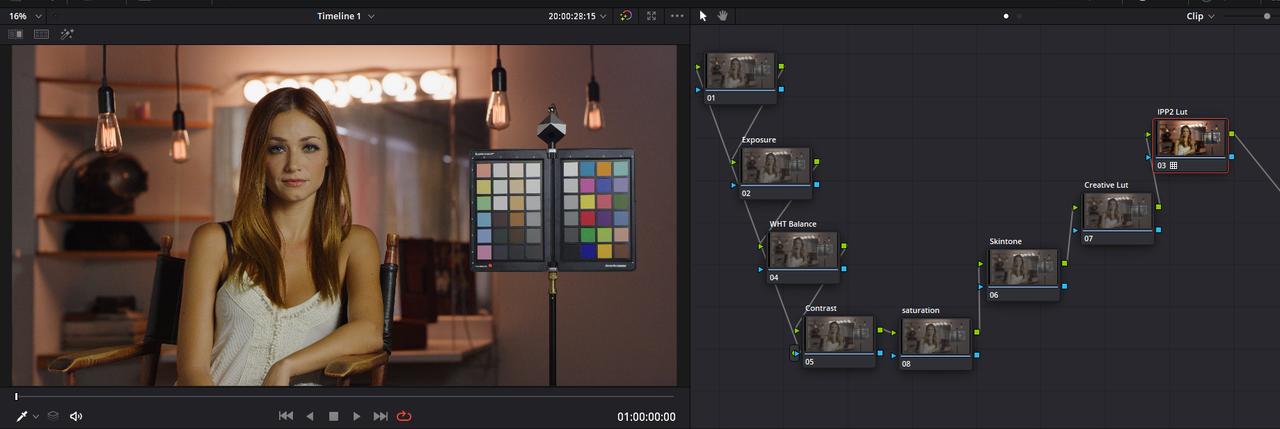Mute audio with the speaker icon

[76, 416]
